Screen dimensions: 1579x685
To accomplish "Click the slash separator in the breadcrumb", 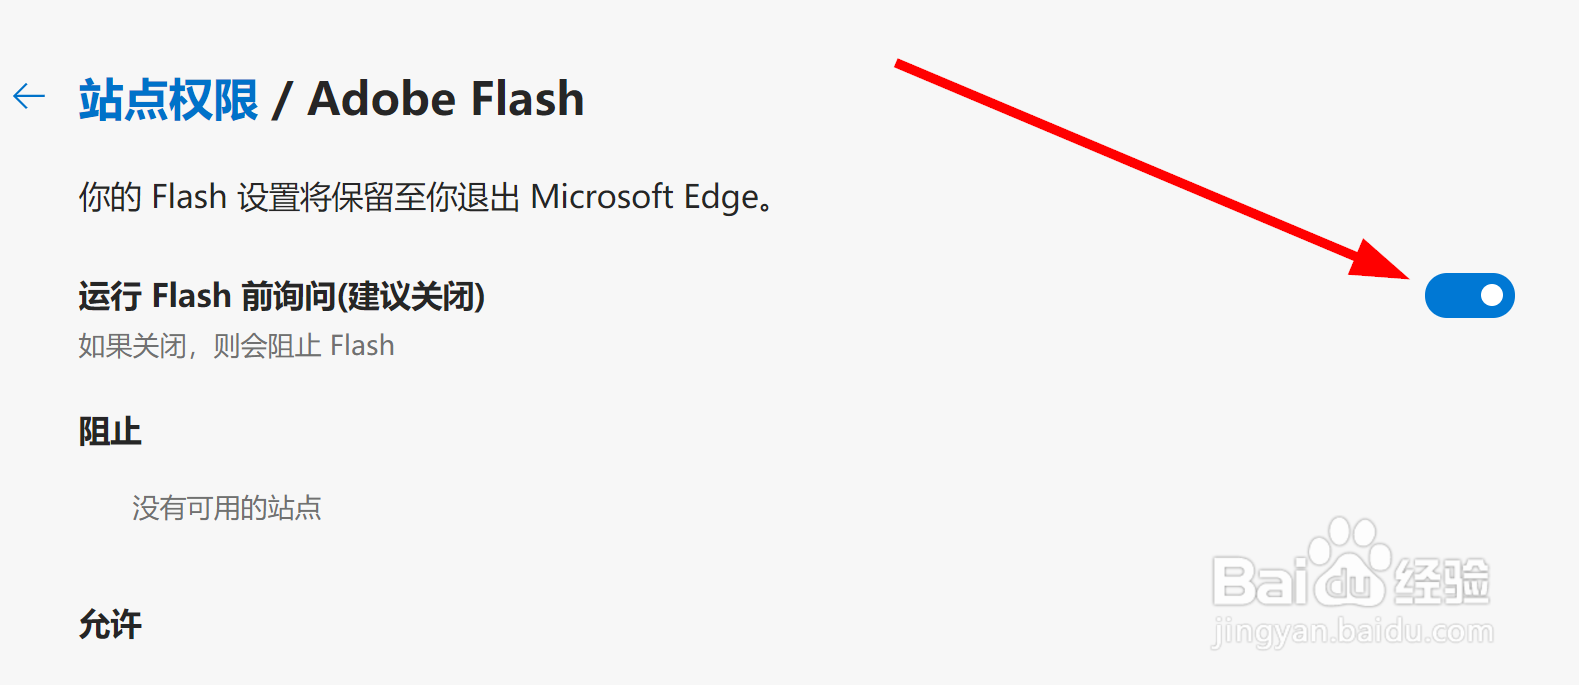I will pyautogui.click(x=283, y=101).
